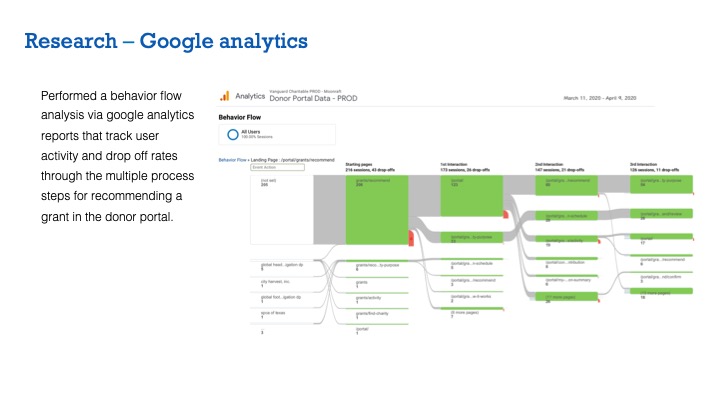Select the All Users segment circle
720x405 pixels.
(232, 133)
